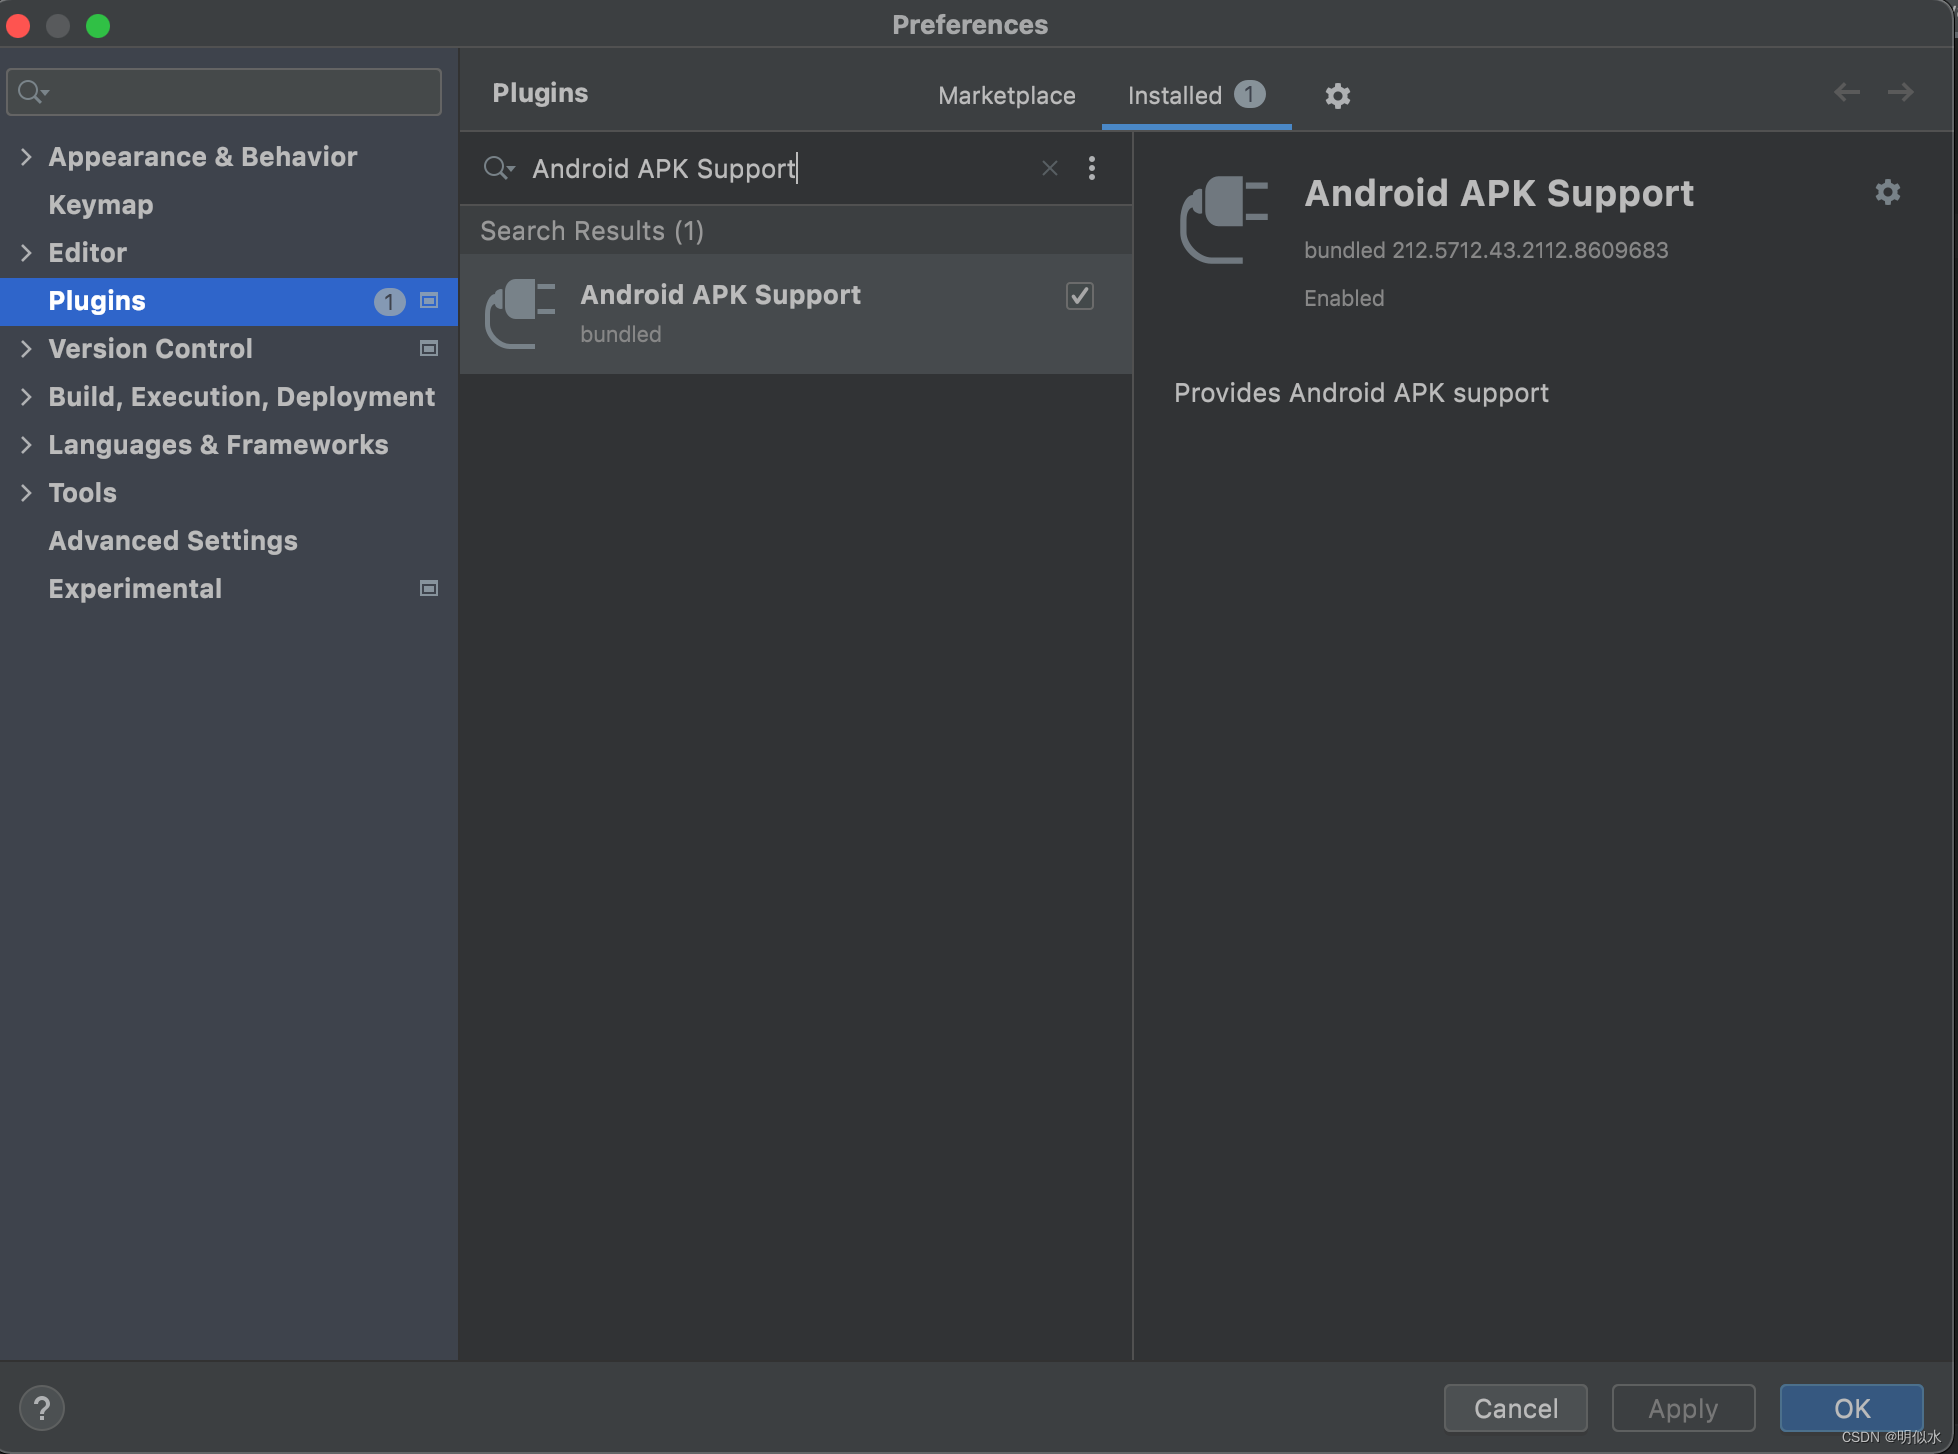Click the forward navigation arrow

(x=1900, y=93)
